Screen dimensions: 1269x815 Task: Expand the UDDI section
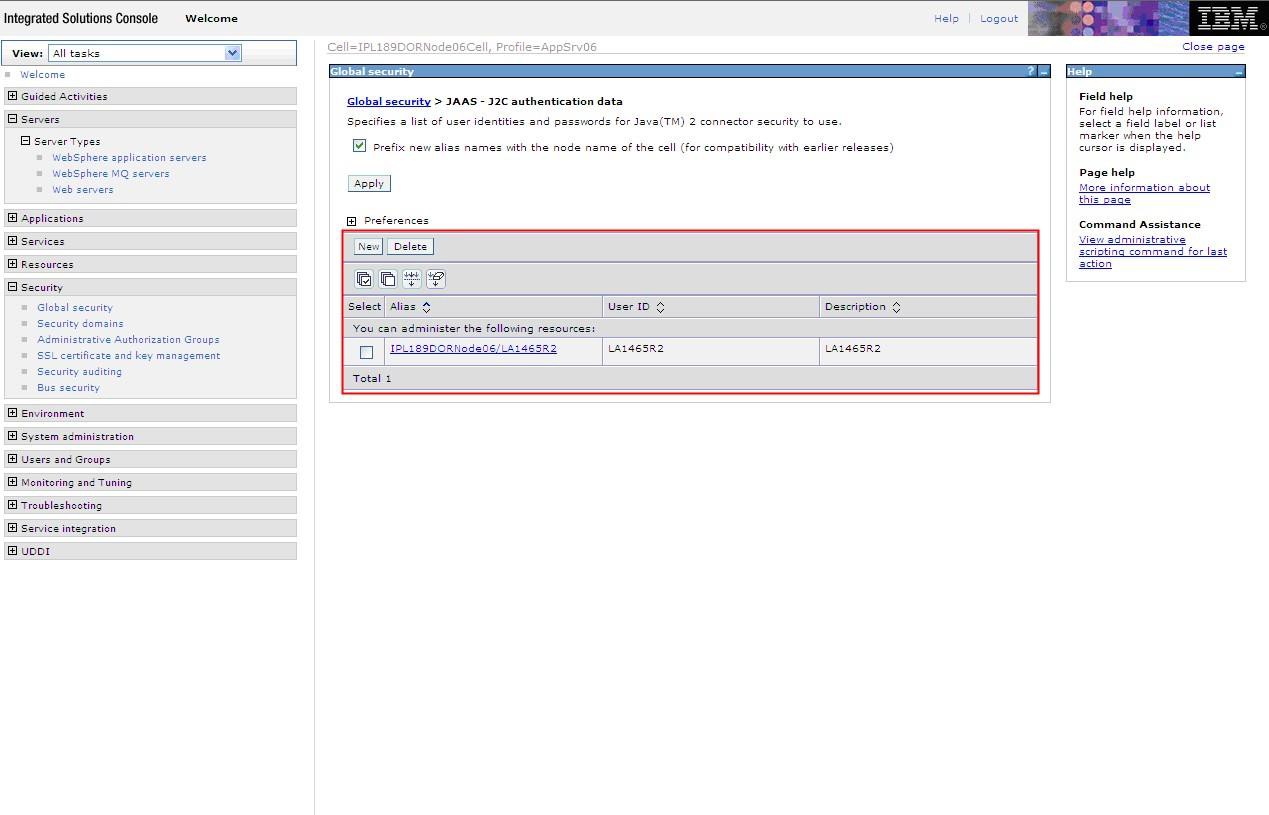pos(12,551)
